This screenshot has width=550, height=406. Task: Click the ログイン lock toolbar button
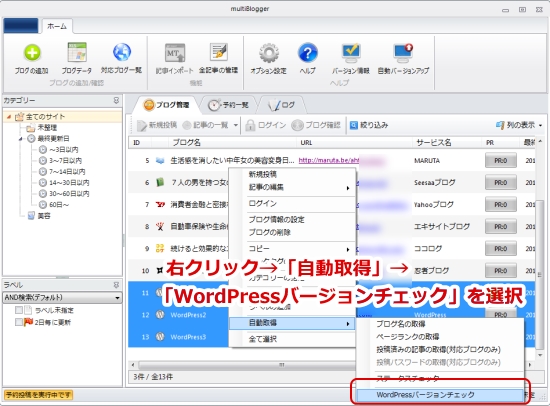pos(266,125)
